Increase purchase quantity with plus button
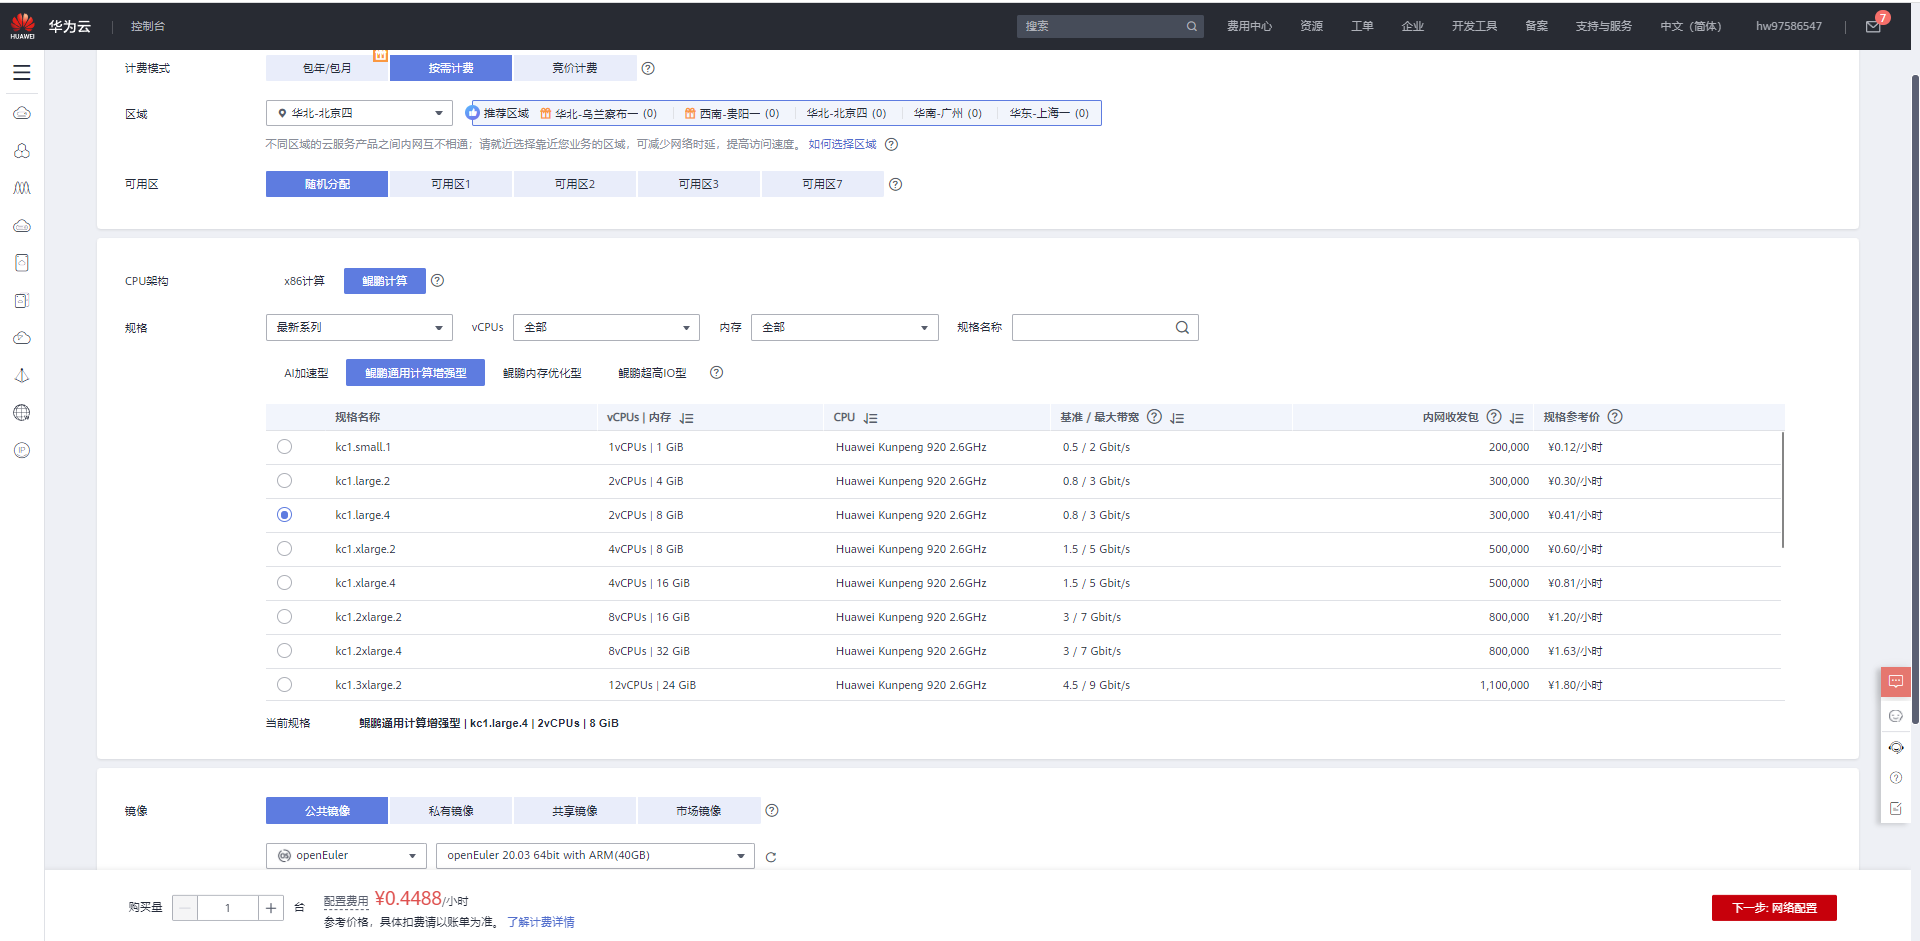 271,908
